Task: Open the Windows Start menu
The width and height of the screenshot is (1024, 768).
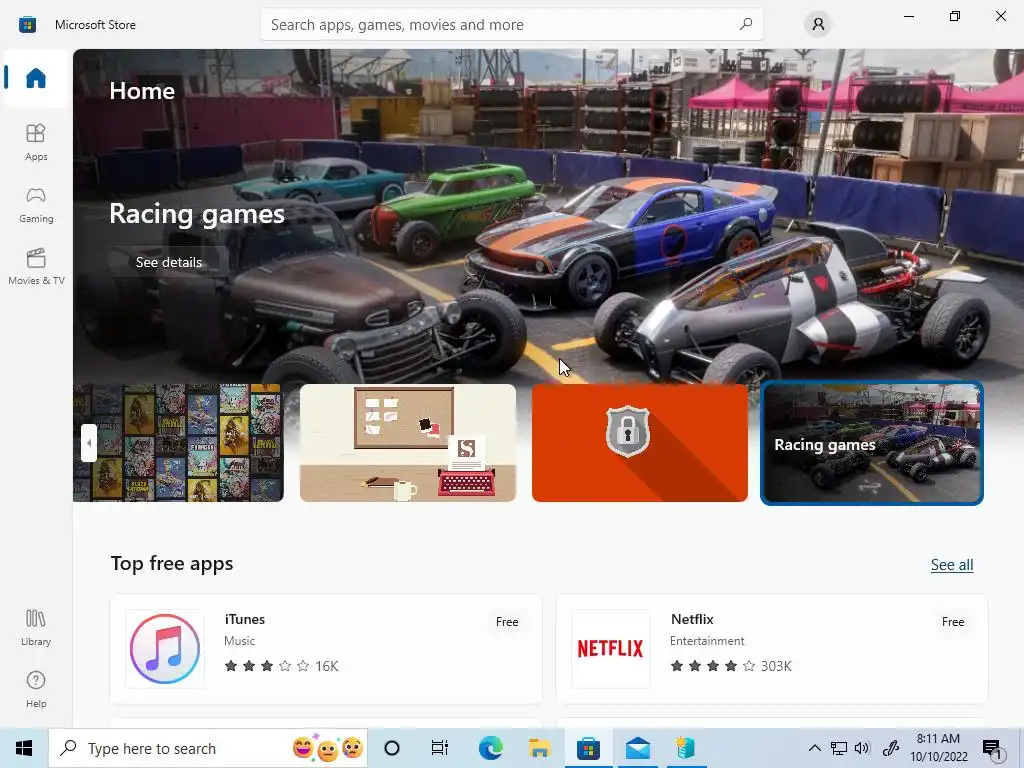Action: pyautogui.click(x=24, y=748)
